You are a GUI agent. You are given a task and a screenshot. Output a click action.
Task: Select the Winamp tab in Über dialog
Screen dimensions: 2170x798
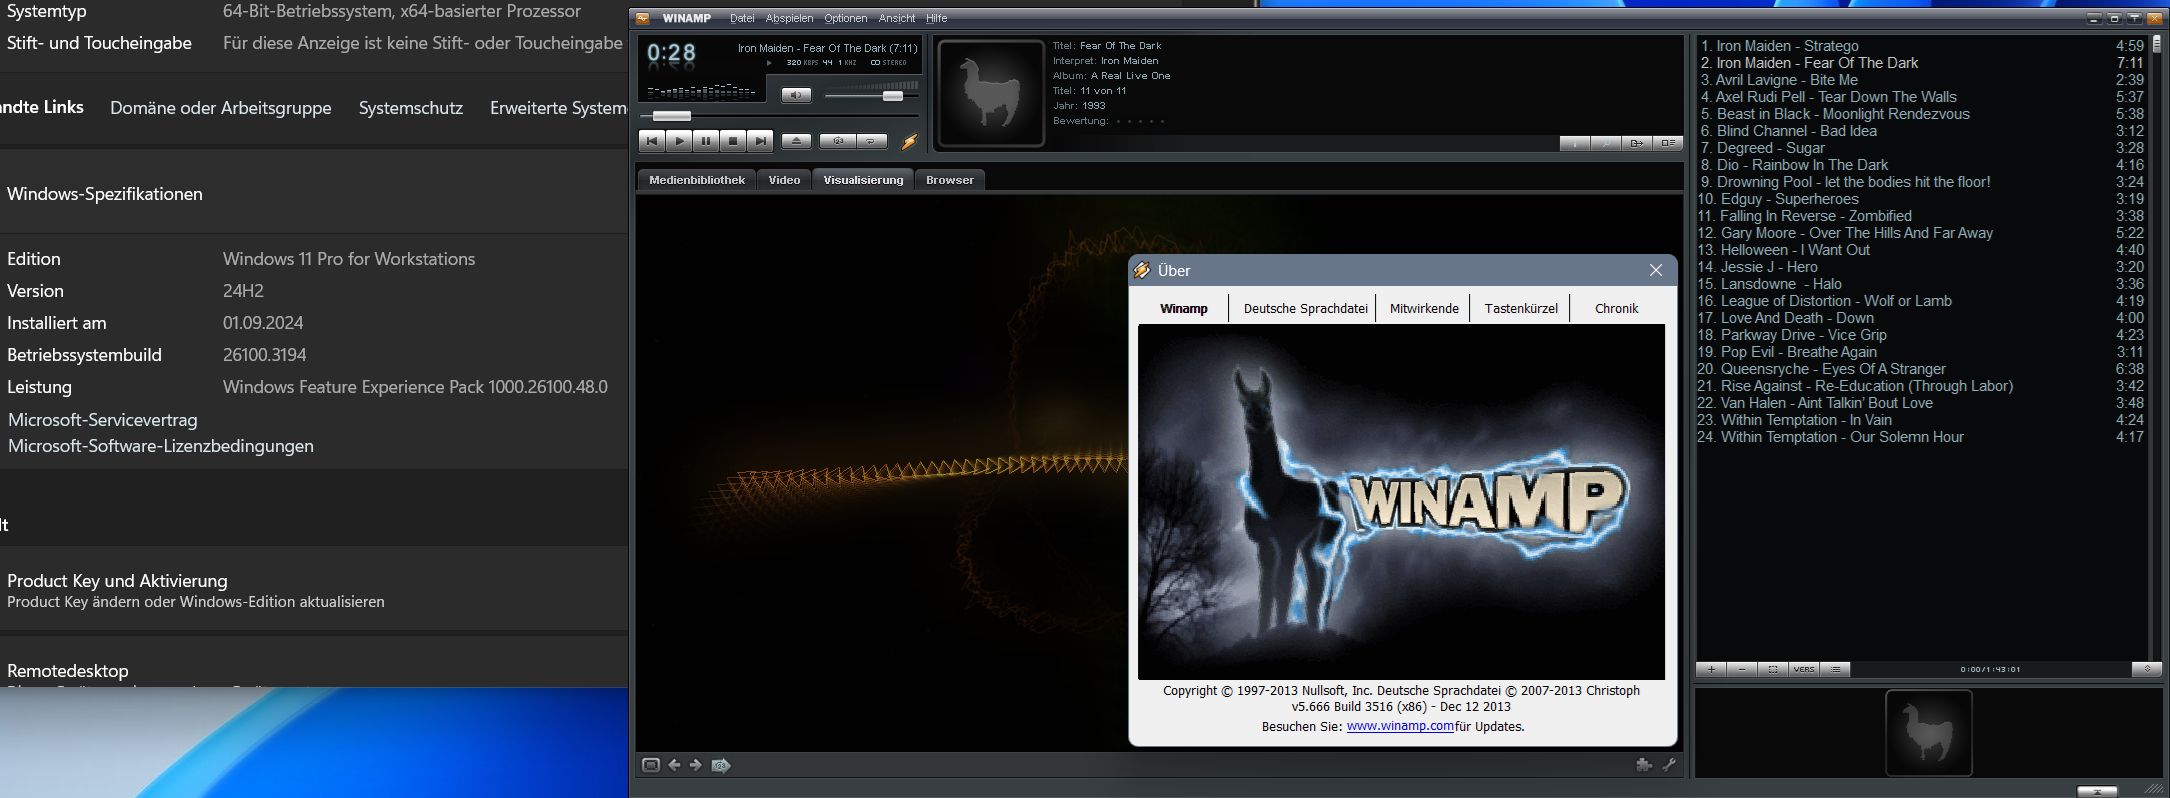click(x=1184, y=308)
